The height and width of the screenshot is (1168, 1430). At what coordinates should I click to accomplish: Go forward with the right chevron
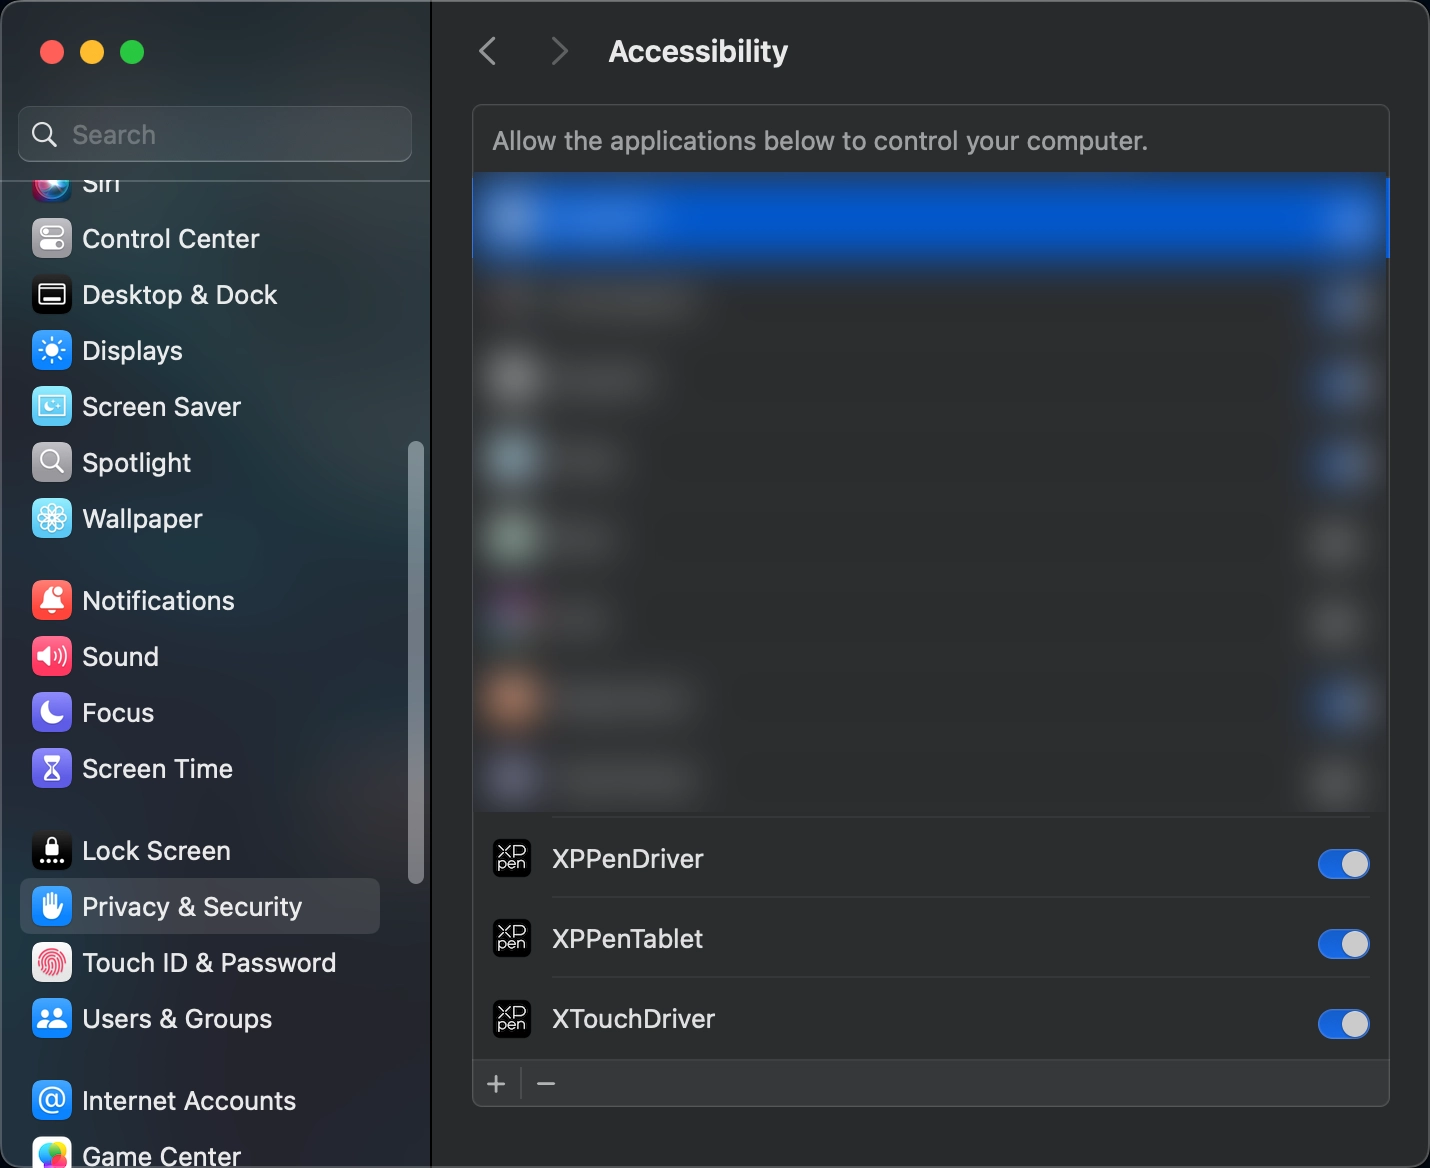559,51
